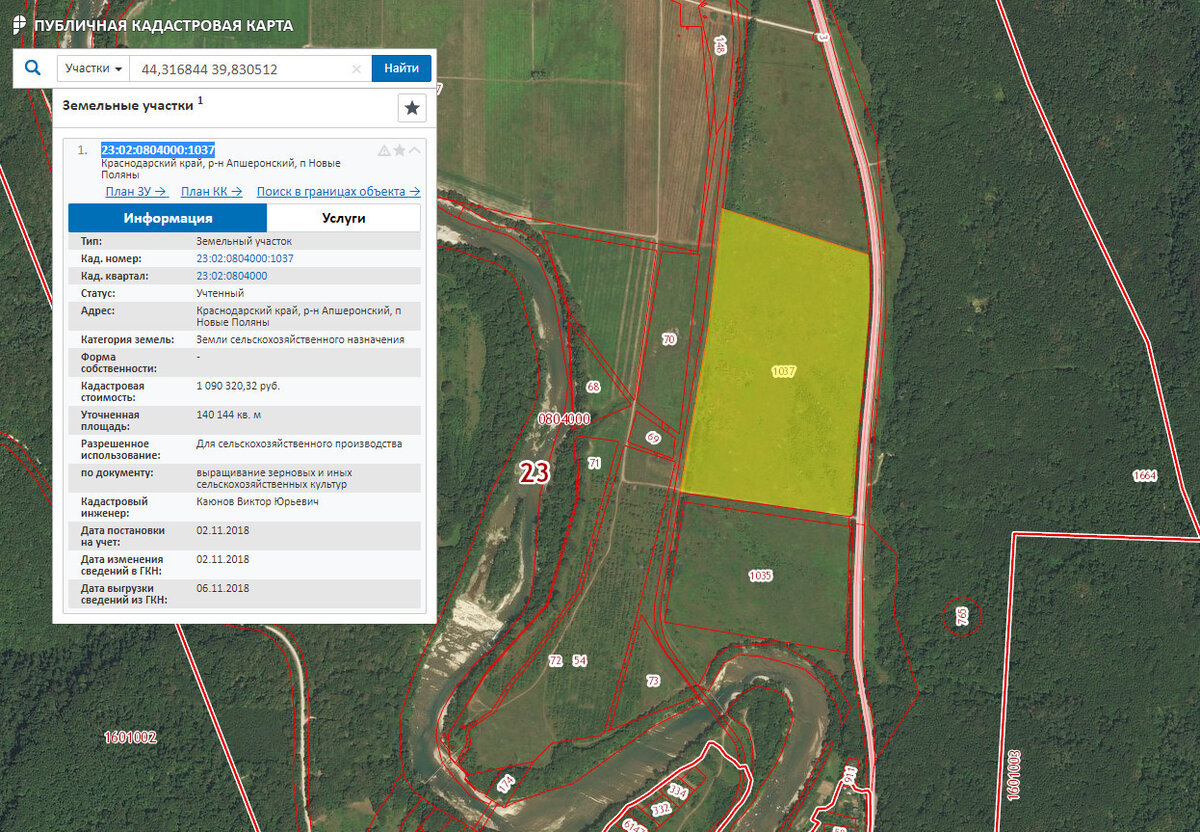
Task: Open the Участки search type dropdown
Action: coord(94,69)
